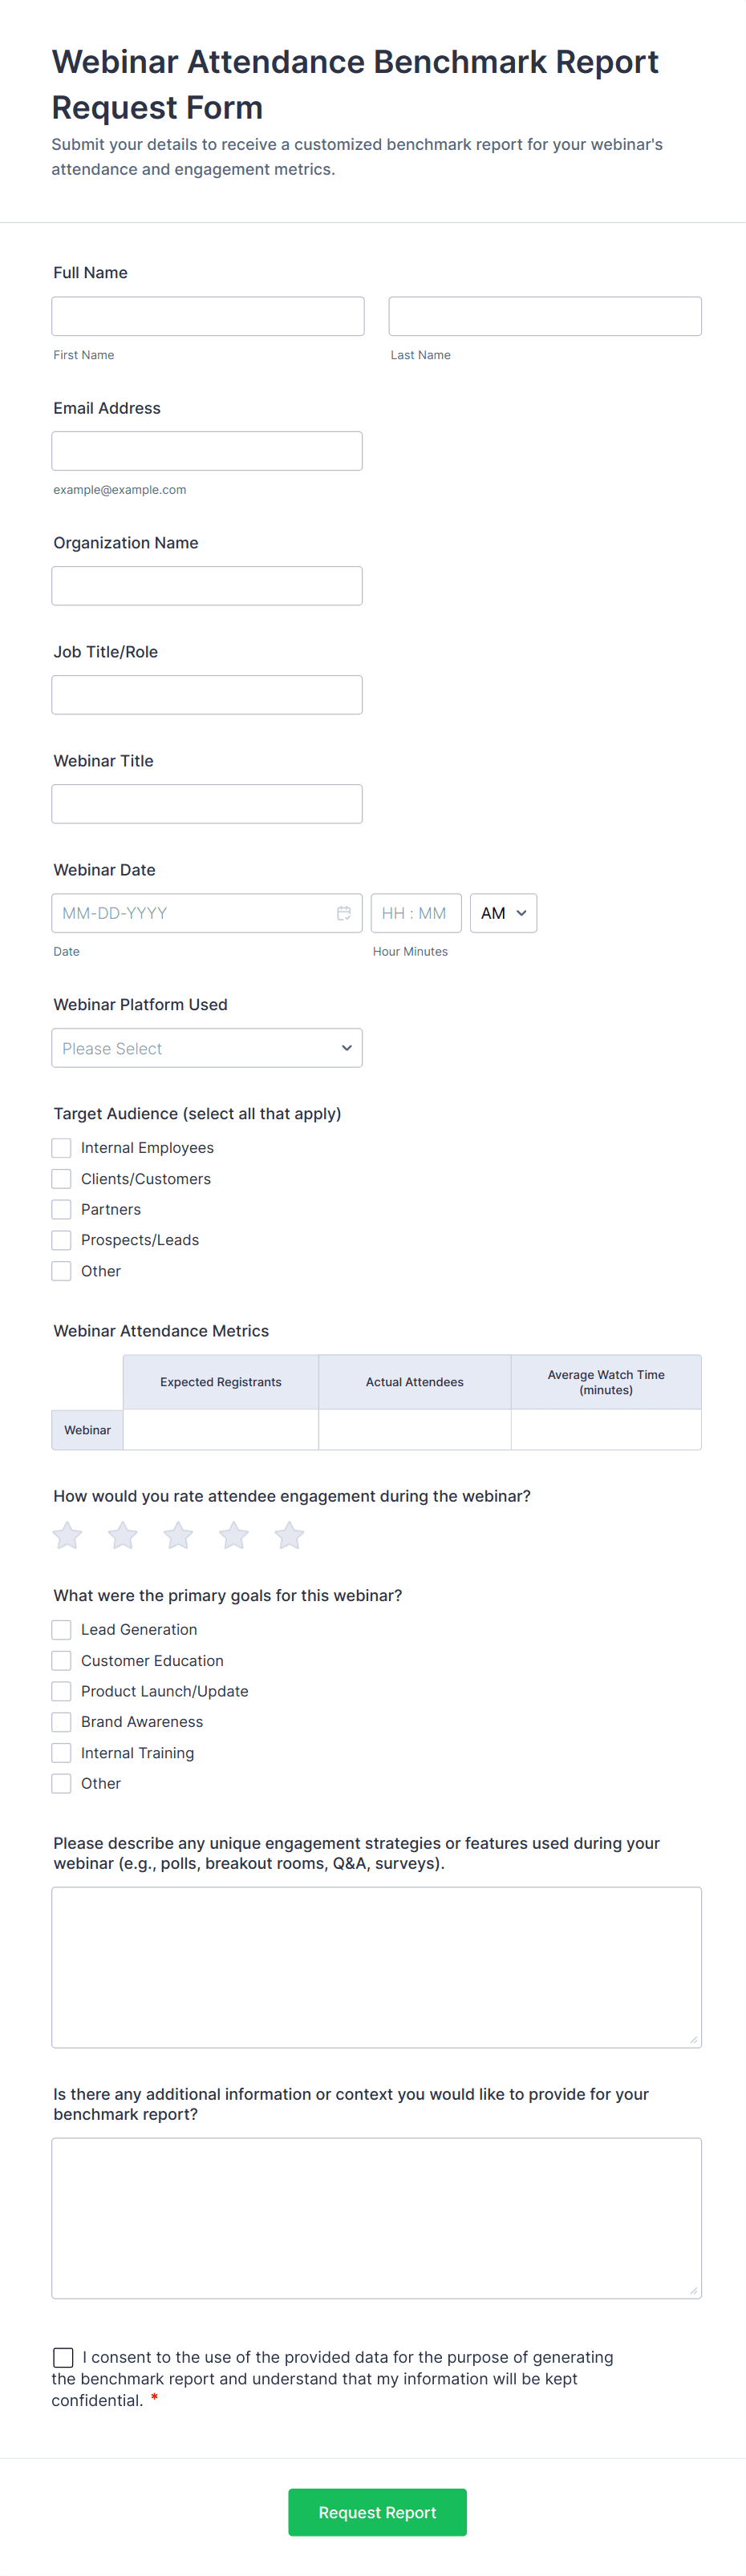Enable the Lead Generation goal

tap(62, 1630)
